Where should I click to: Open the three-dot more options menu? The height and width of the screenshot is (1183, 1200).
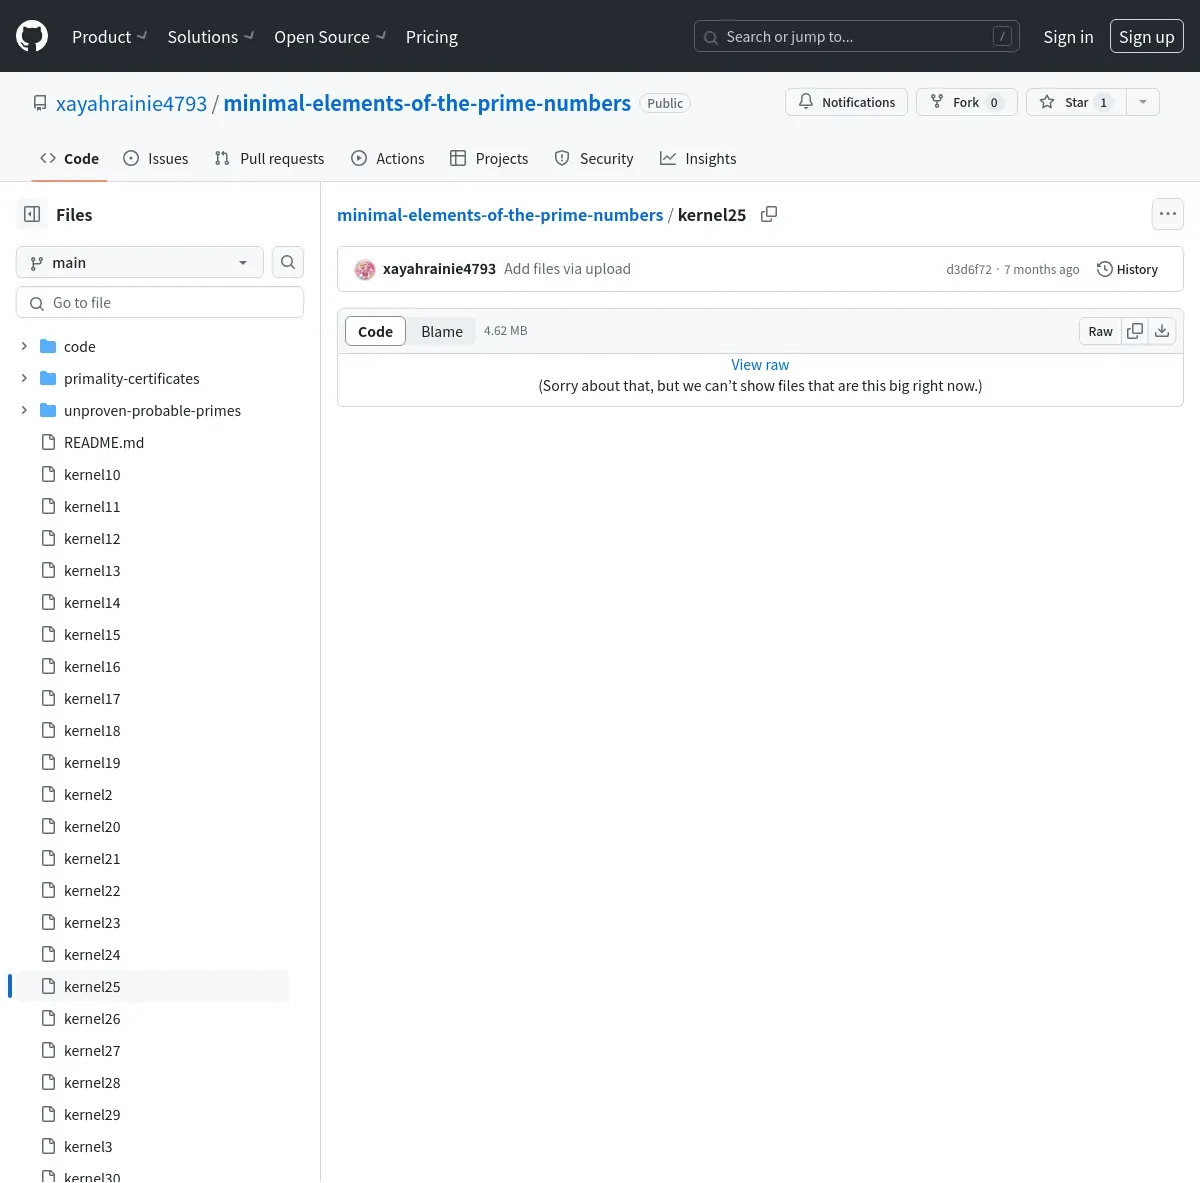click(x=1168, y=214)
